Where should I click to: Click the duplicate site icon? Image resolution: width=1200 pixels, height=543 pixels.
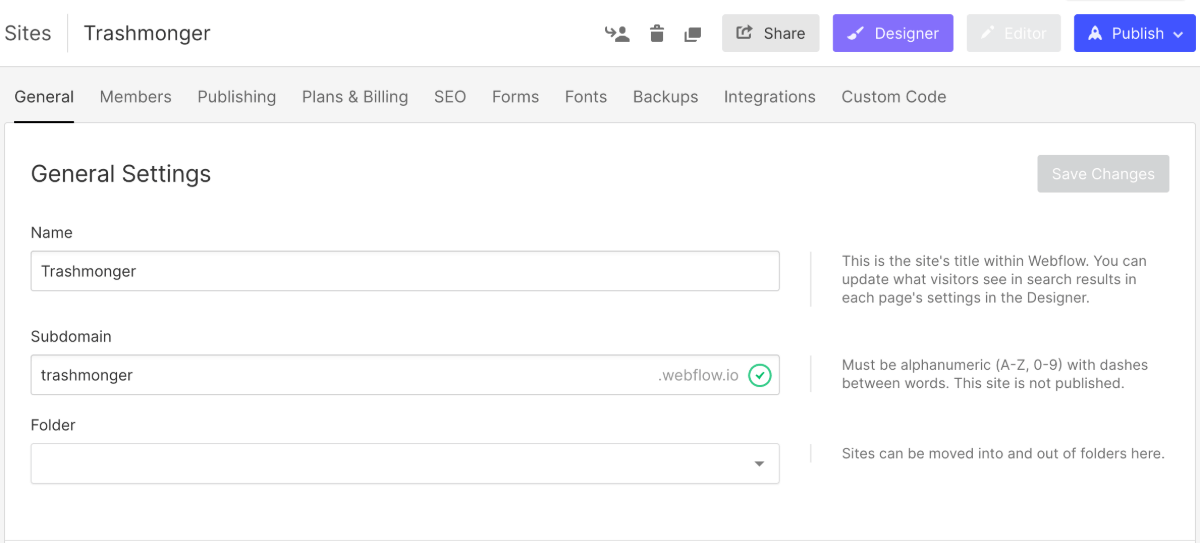(x=692, y=34)
